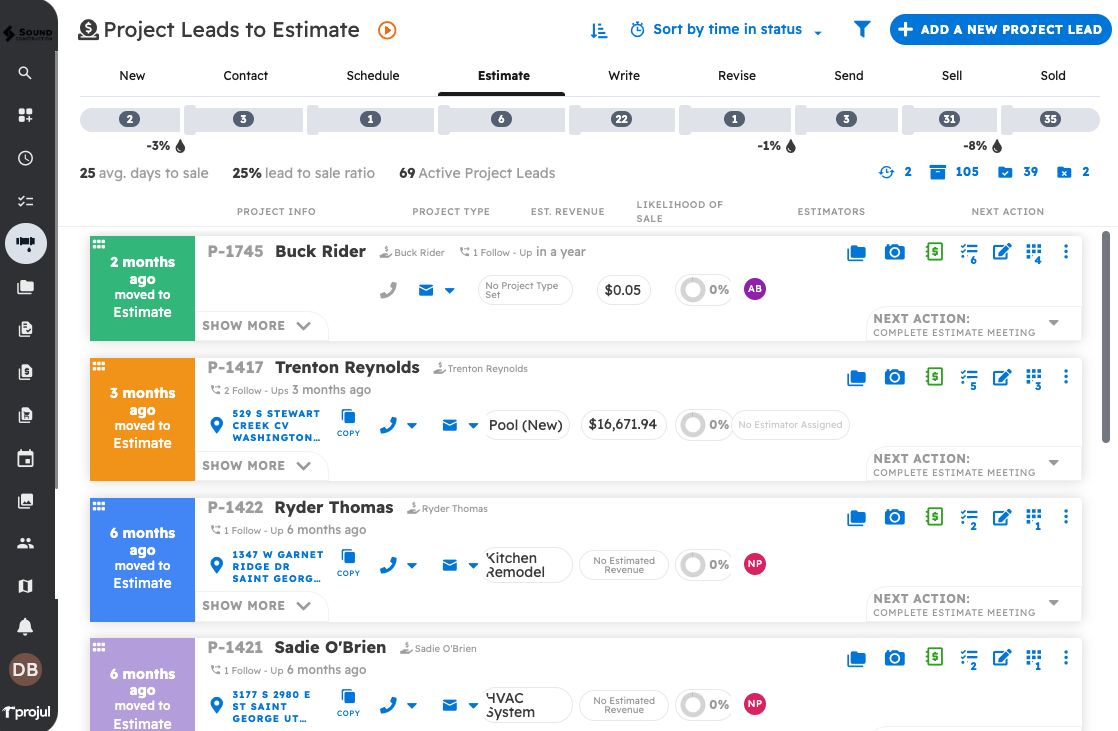
Task: Open the 529 S Stewart Creek address link
Action: point(277,425)
